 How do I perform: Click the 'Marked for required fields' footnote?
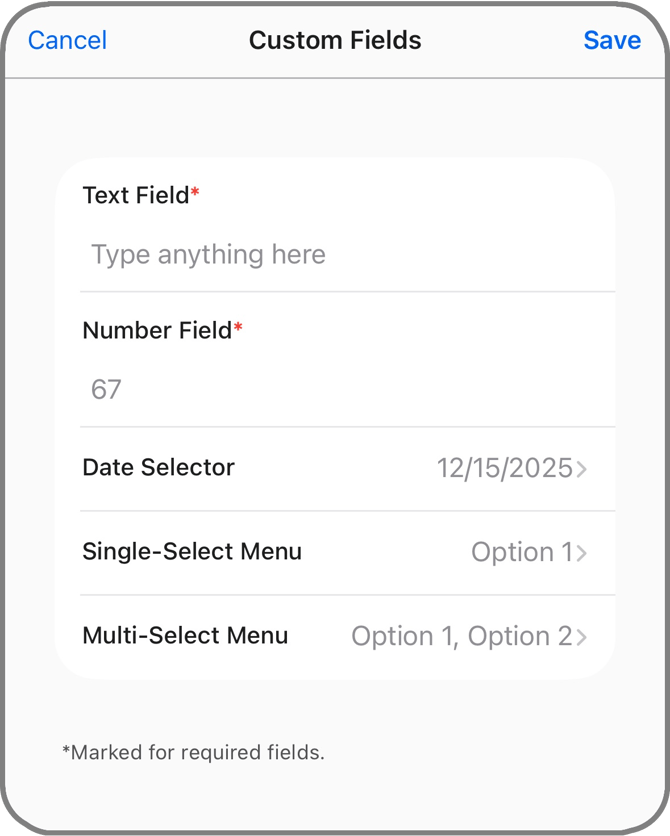(x=193, y=753)
